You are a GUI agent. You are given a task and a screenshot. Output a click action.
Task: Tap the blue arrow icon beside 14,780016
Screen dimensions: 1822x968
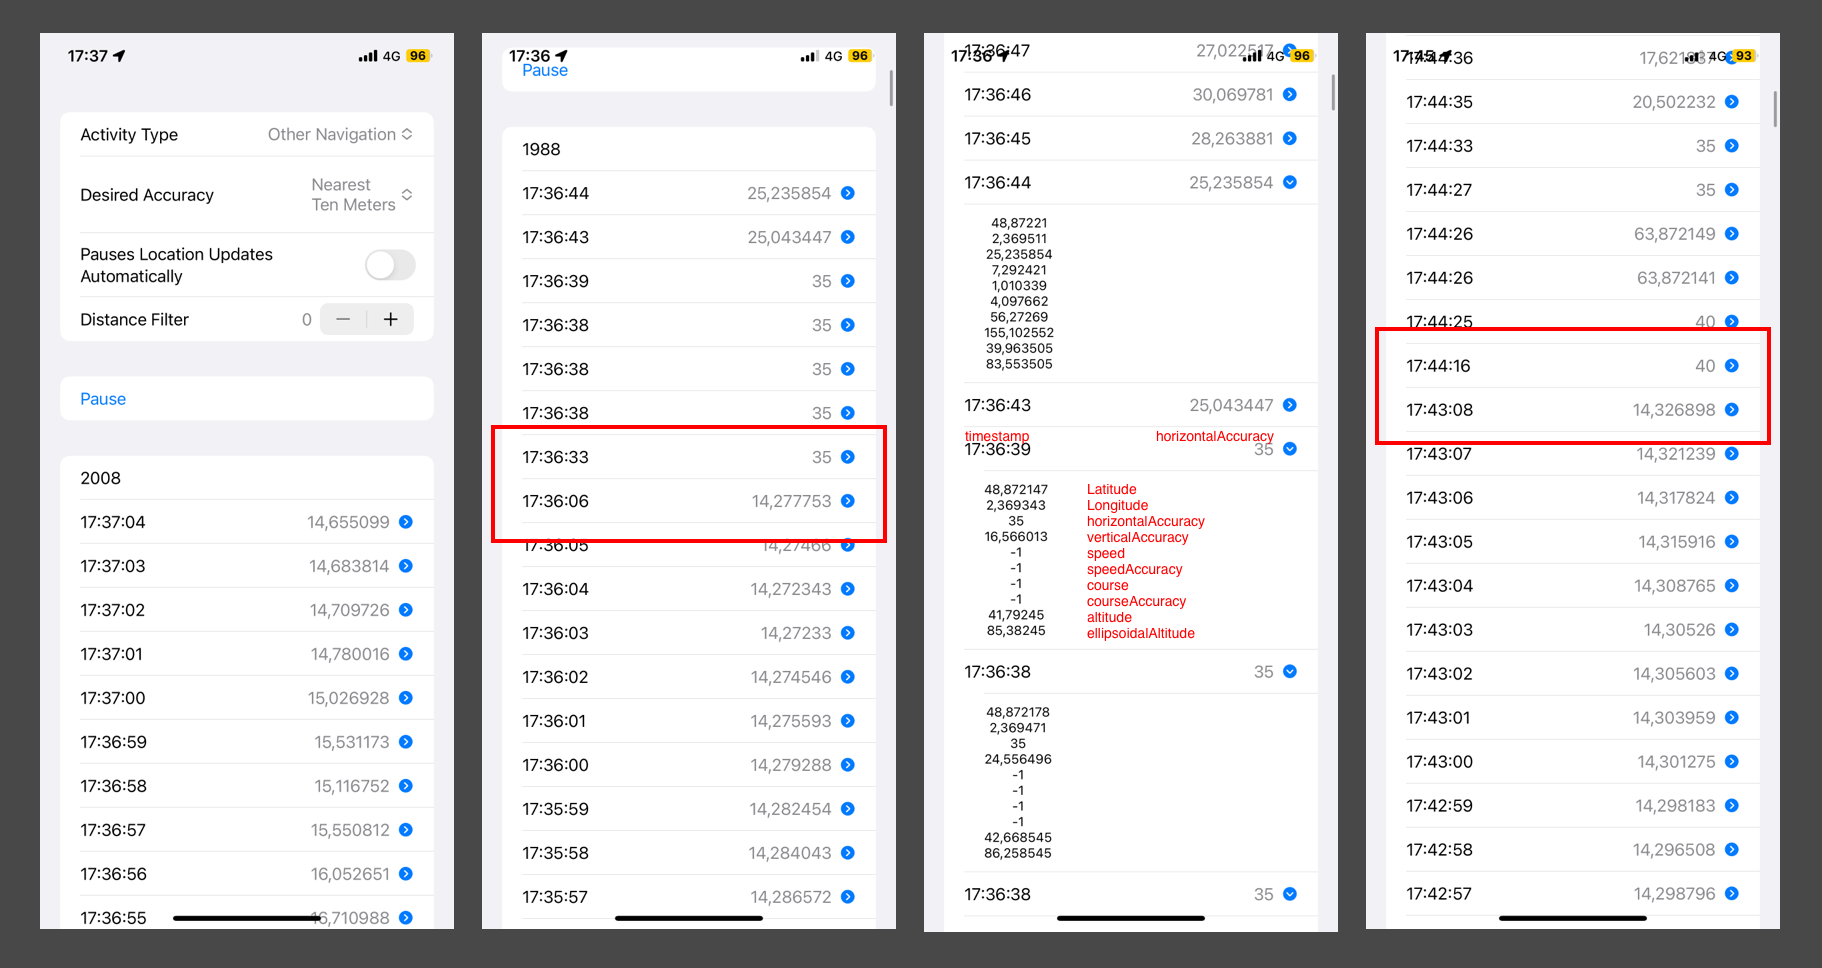[x=406, y=654]
